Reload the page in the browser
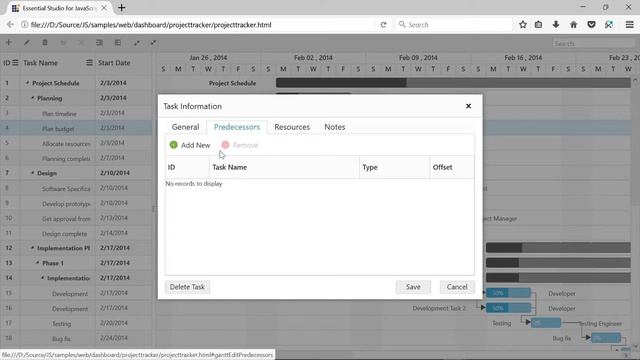Viewport: 640px width, 360px height. coord(383,24)
